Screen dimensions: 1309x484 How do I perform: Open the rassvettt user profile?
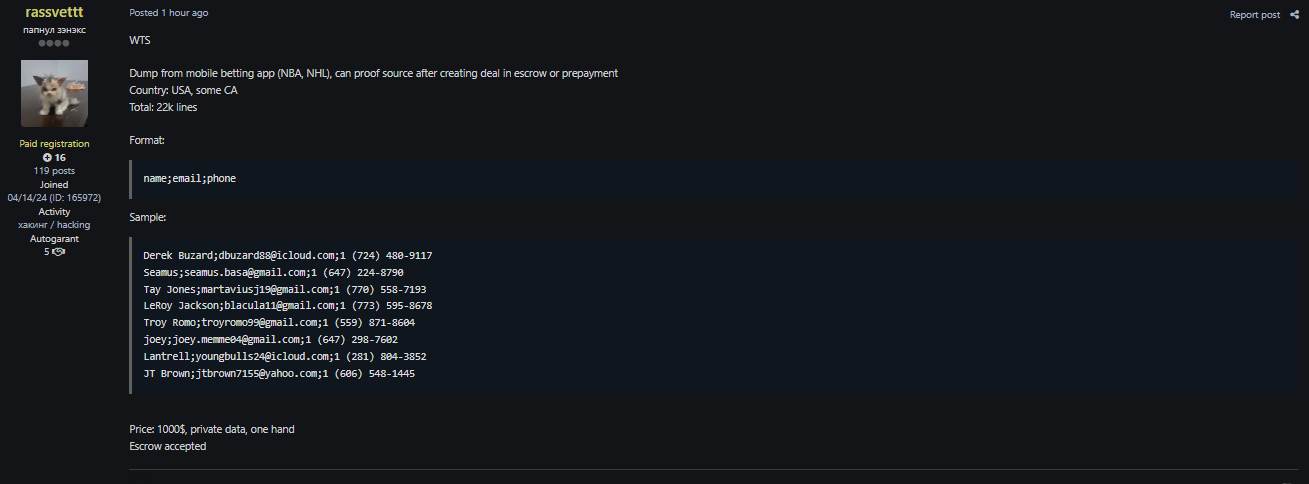[54, 12]
